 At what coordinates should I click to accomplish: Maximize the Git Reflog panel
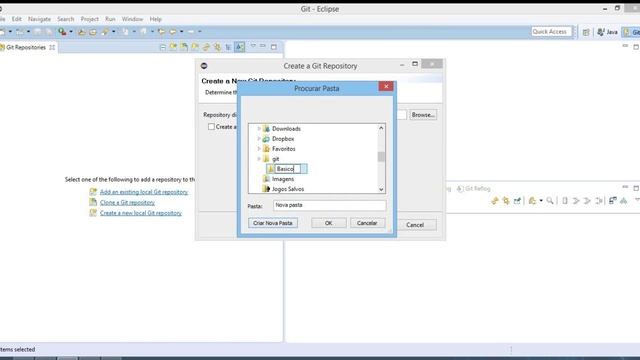tap(636, 188)
